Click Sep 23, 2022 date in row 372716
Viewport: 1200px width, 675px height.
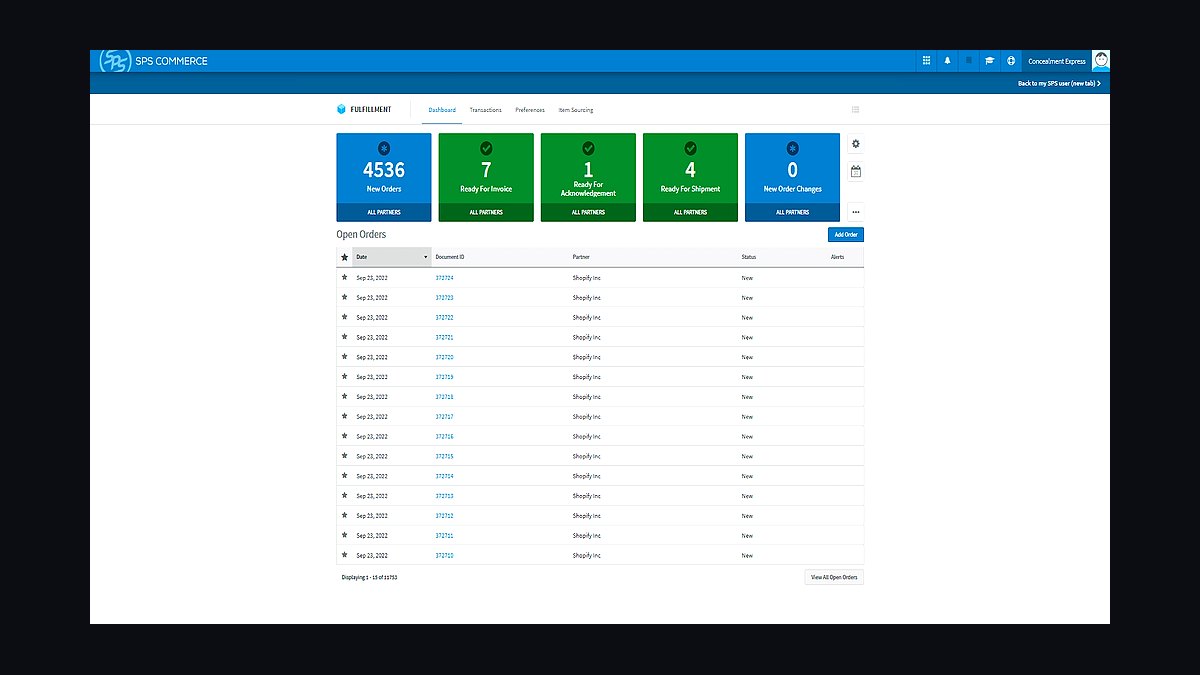pyautogui.click(x=372, y=436)
